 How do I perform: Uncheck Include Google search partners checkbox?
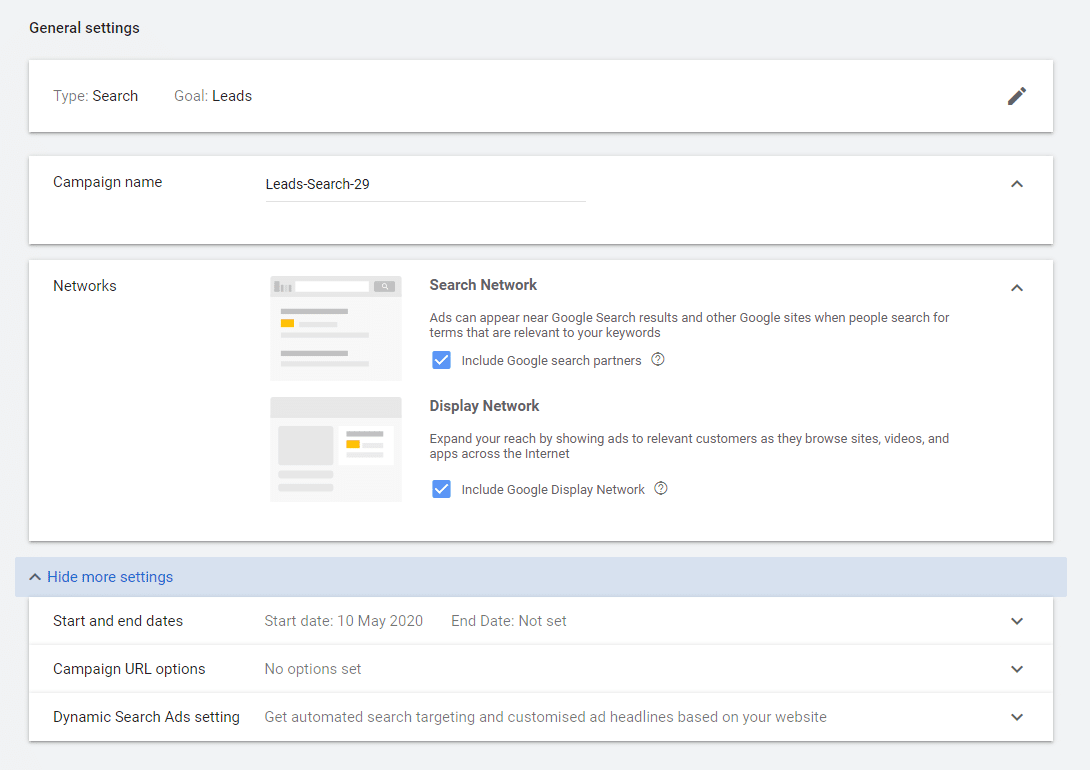441,360
